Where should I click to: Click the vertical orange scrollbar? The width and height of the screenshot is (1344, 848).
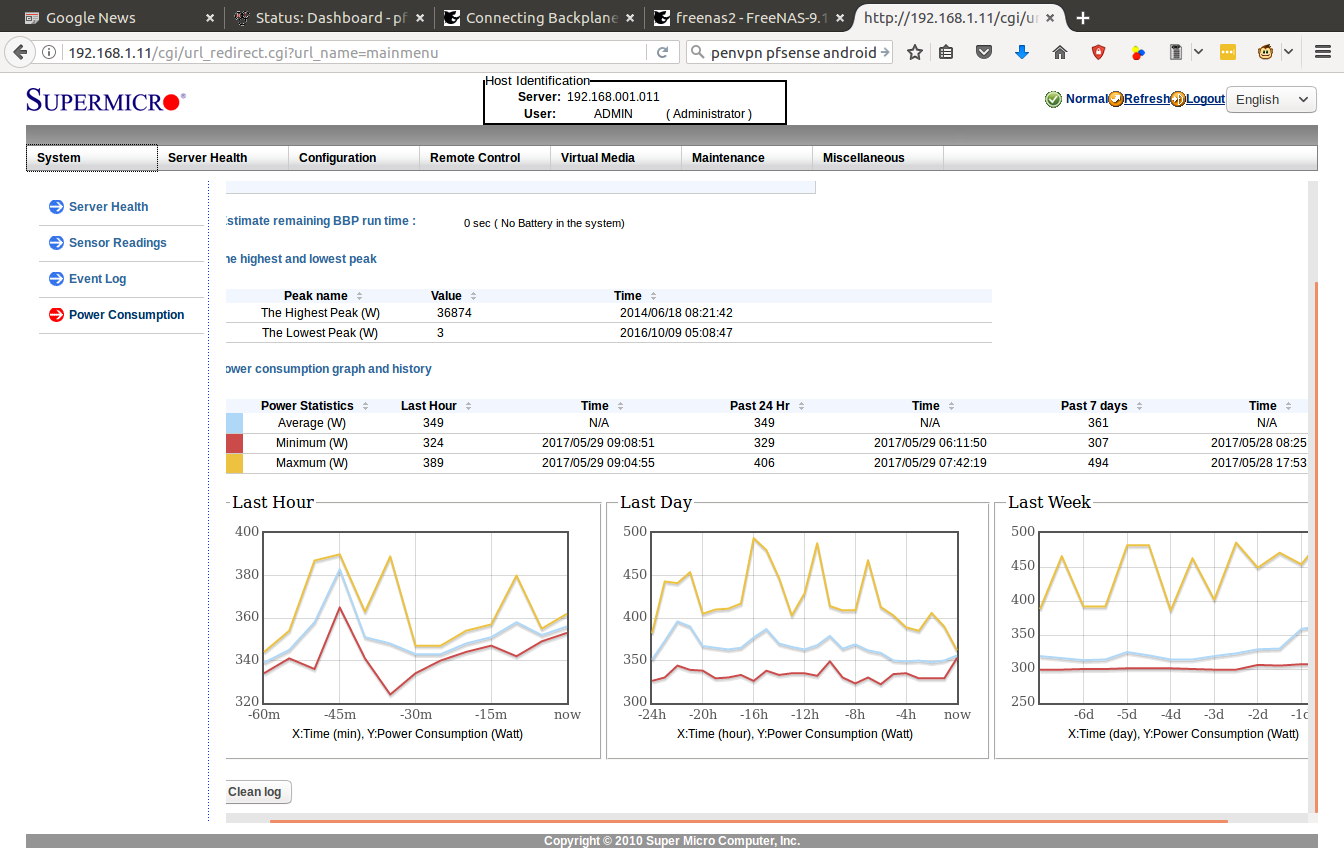coord(1316,547)
